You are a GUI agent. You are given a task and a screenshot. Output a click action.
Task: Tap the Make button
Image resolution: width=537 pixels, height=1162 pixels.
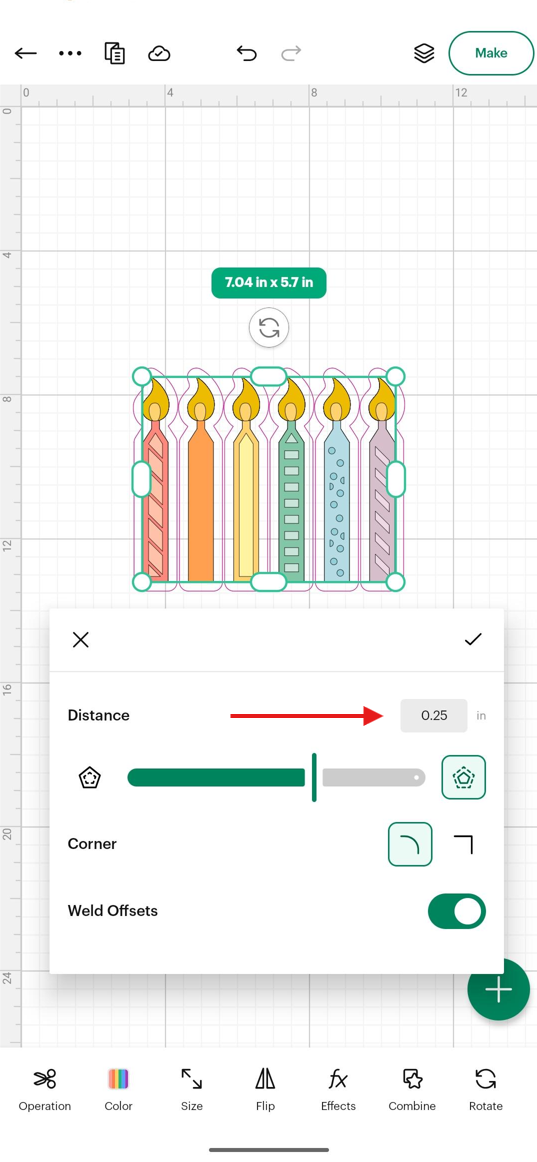491,53
